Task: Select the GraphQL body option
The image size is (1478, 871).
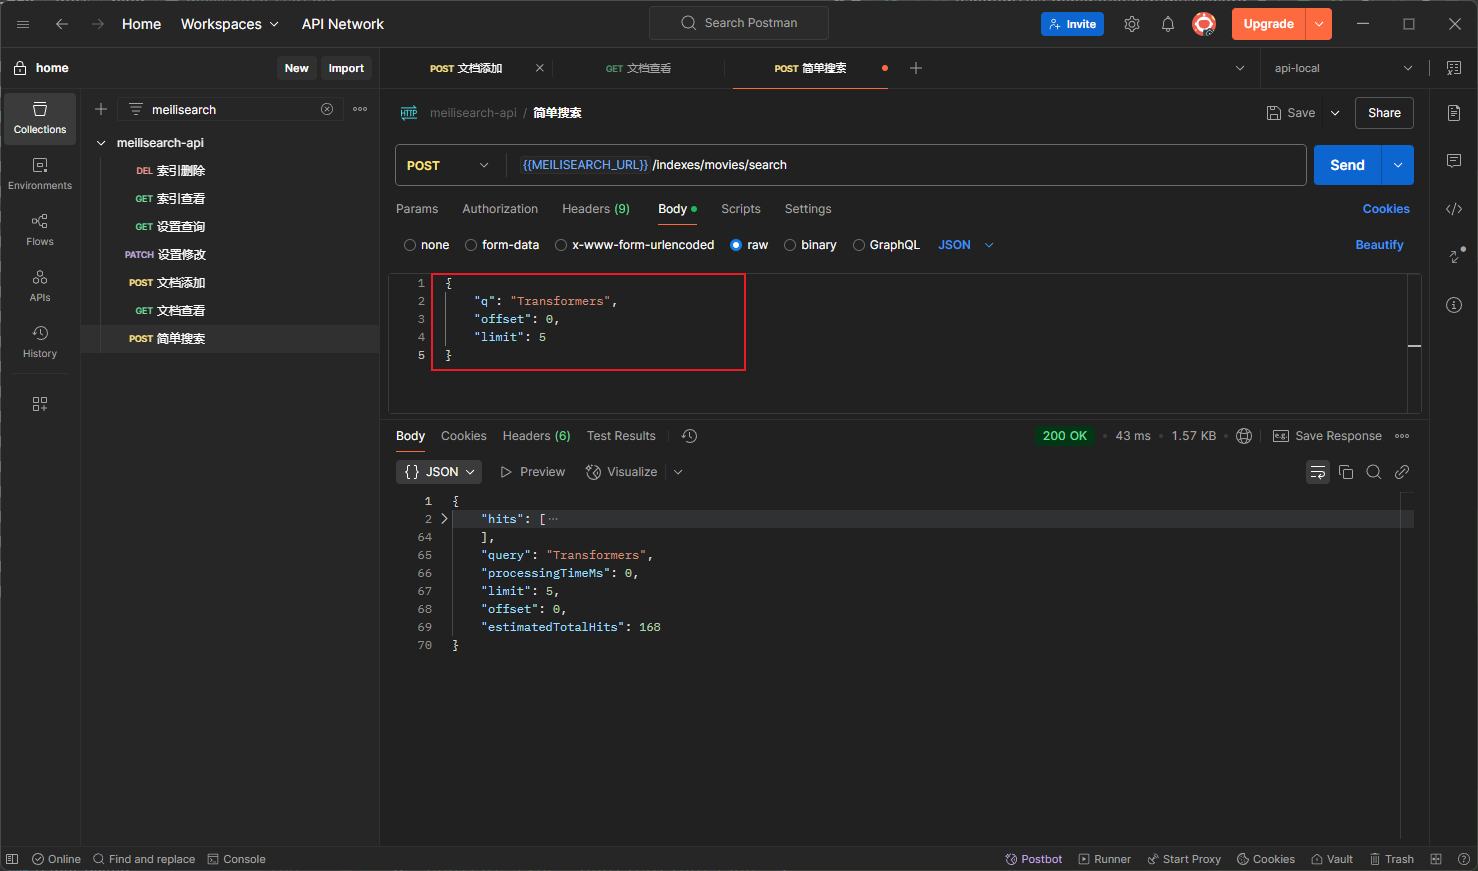Action: pos(858,244)
